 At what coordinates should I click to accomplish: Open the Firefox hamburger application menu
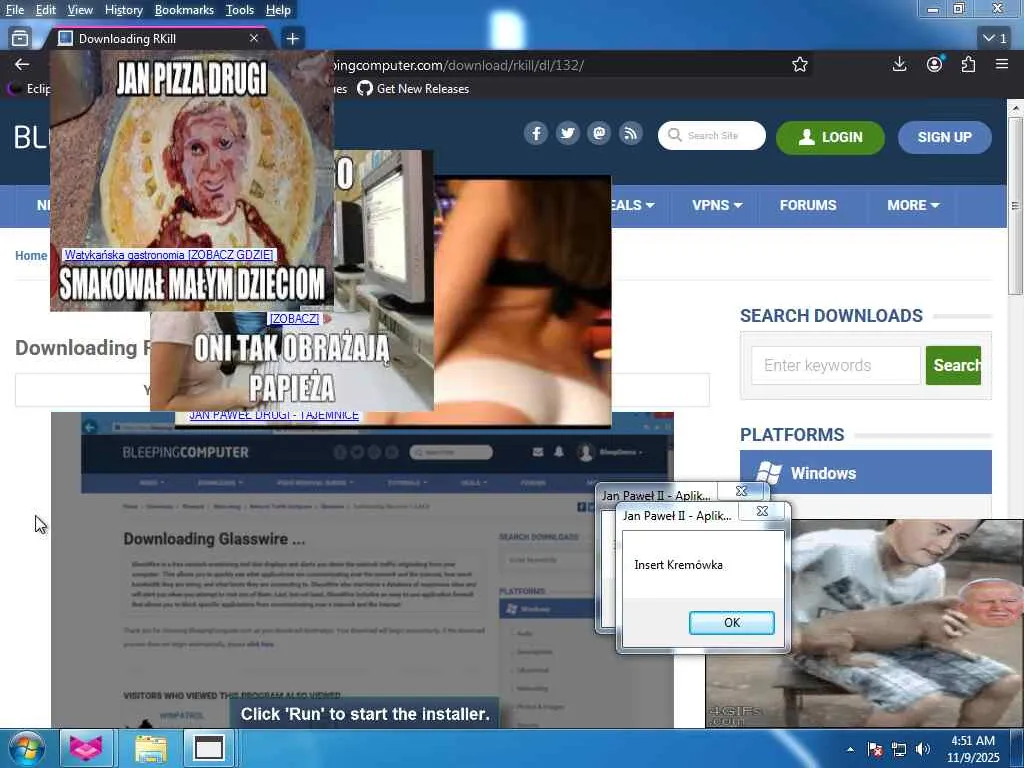click(1002, 64)
